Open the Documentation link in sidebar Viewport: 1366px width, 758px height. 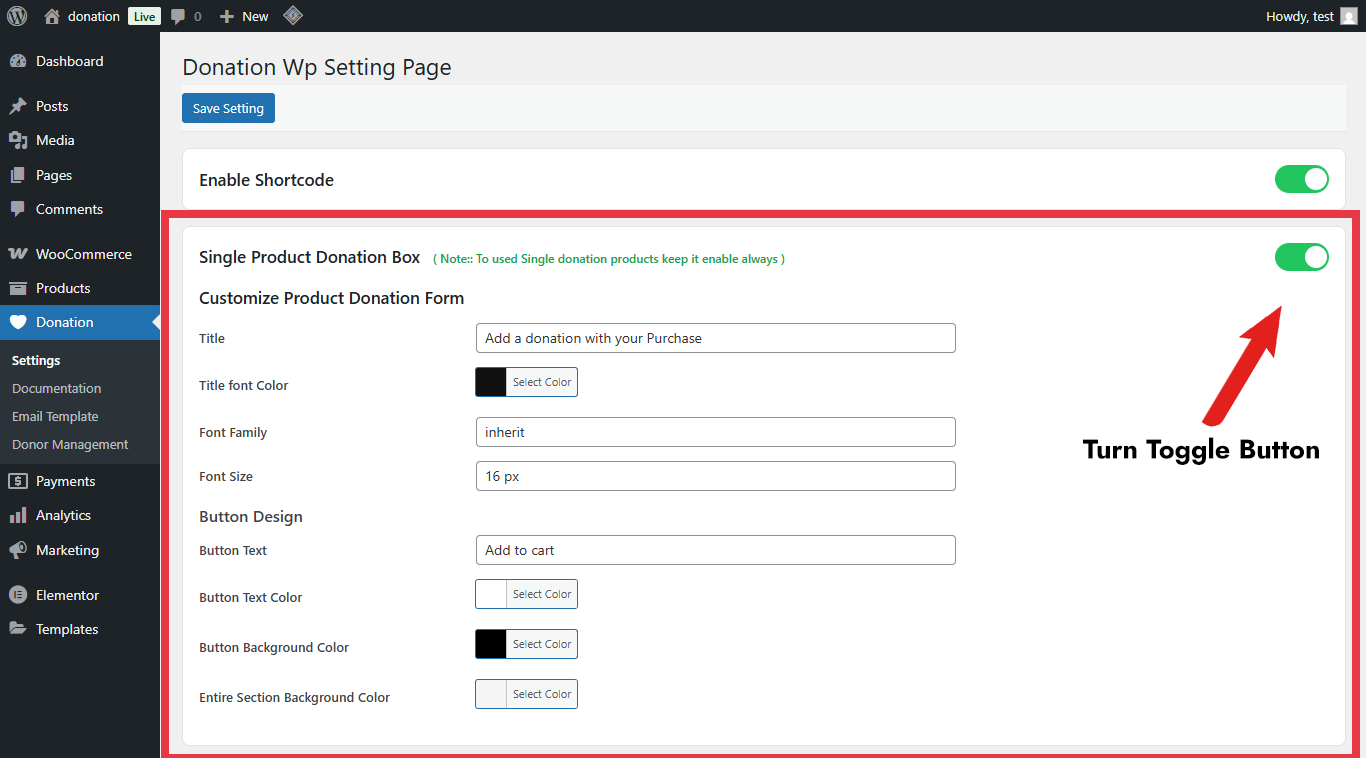coord(56,388)
